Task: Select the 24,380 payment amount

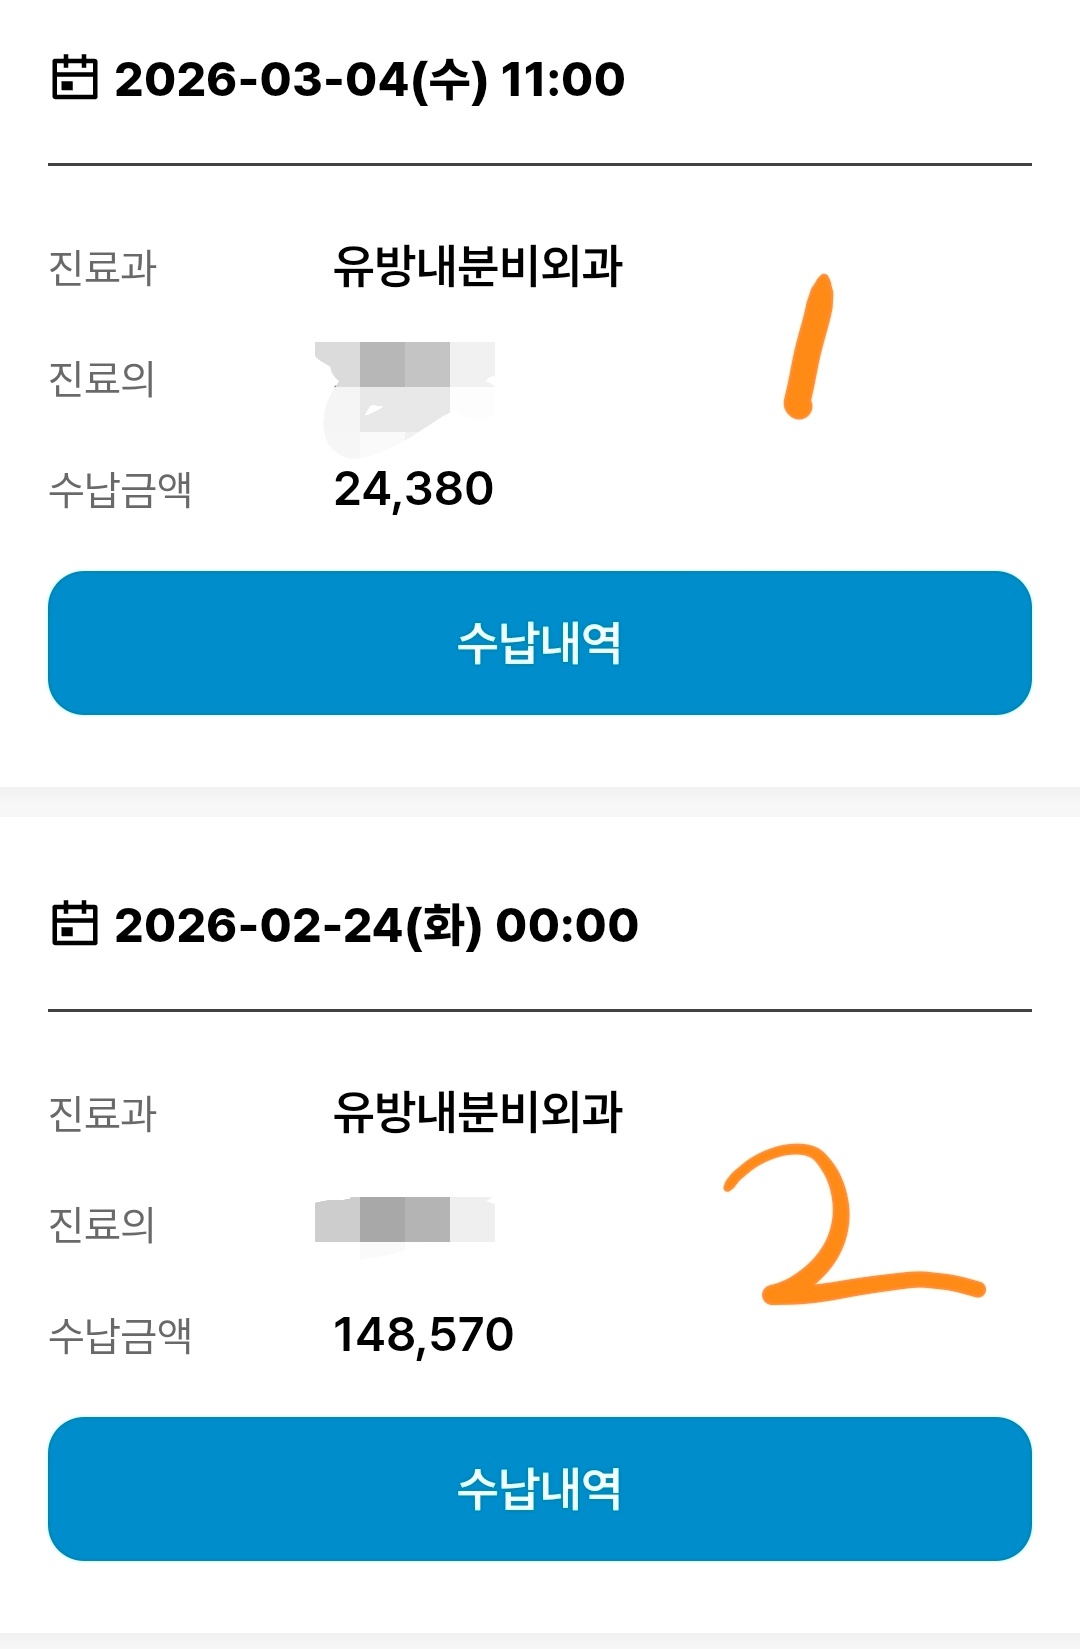Action: pyautogui.click(x=413, y=489)
